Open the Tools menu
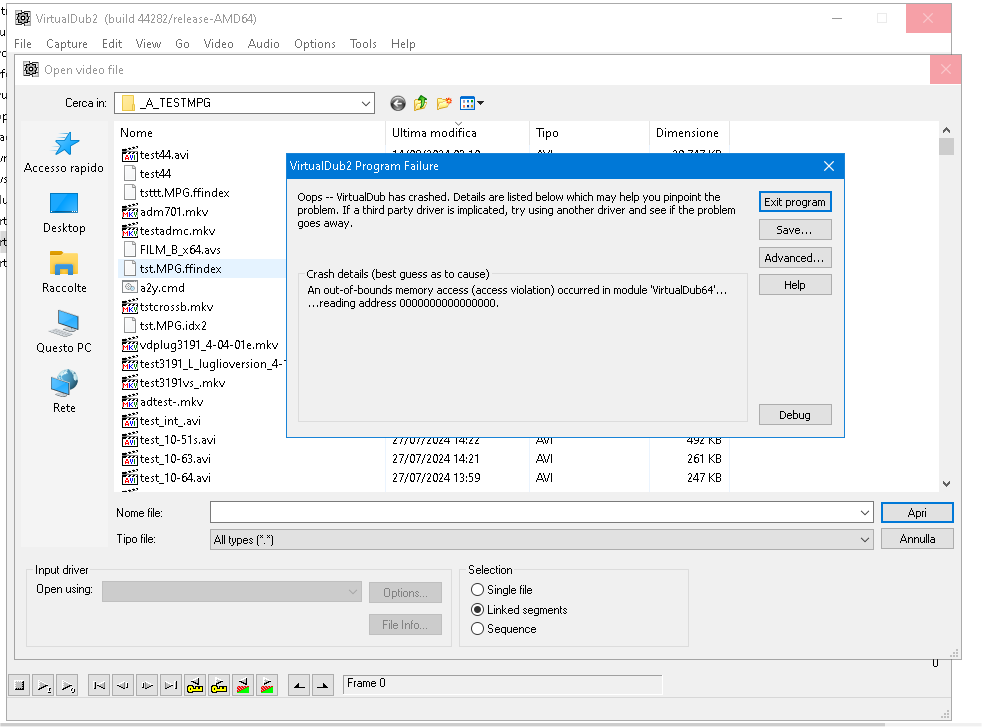 coord(363,44)
